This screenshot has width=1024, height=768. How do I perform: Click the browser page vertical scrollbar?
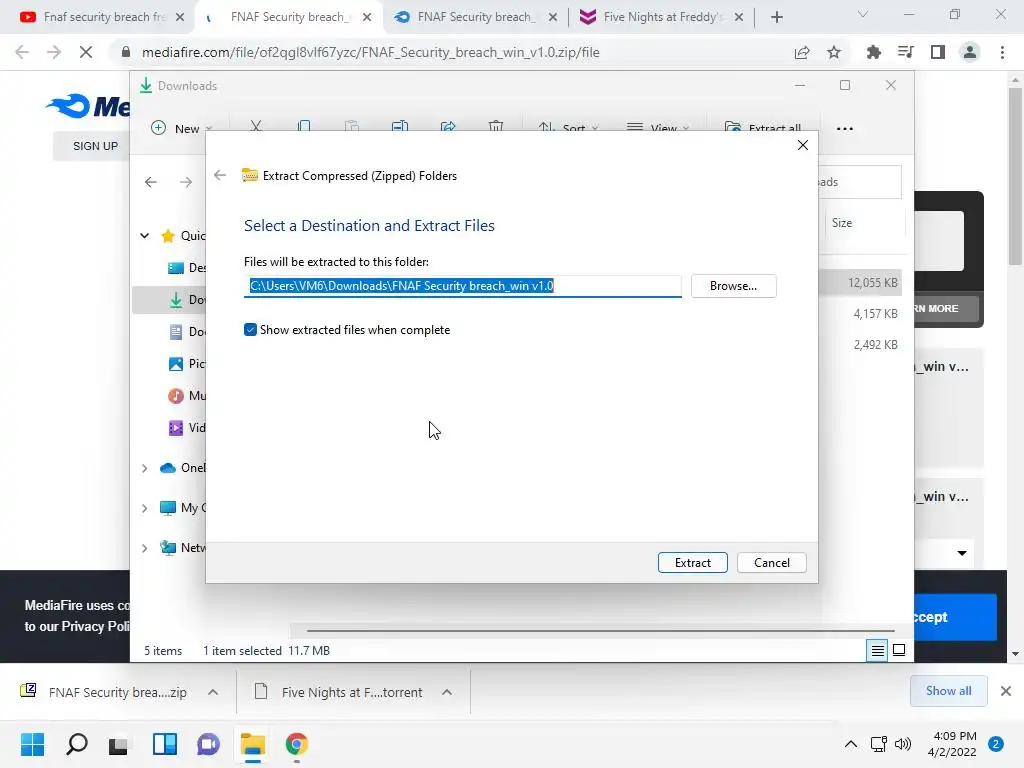(x=1015, y=175)
